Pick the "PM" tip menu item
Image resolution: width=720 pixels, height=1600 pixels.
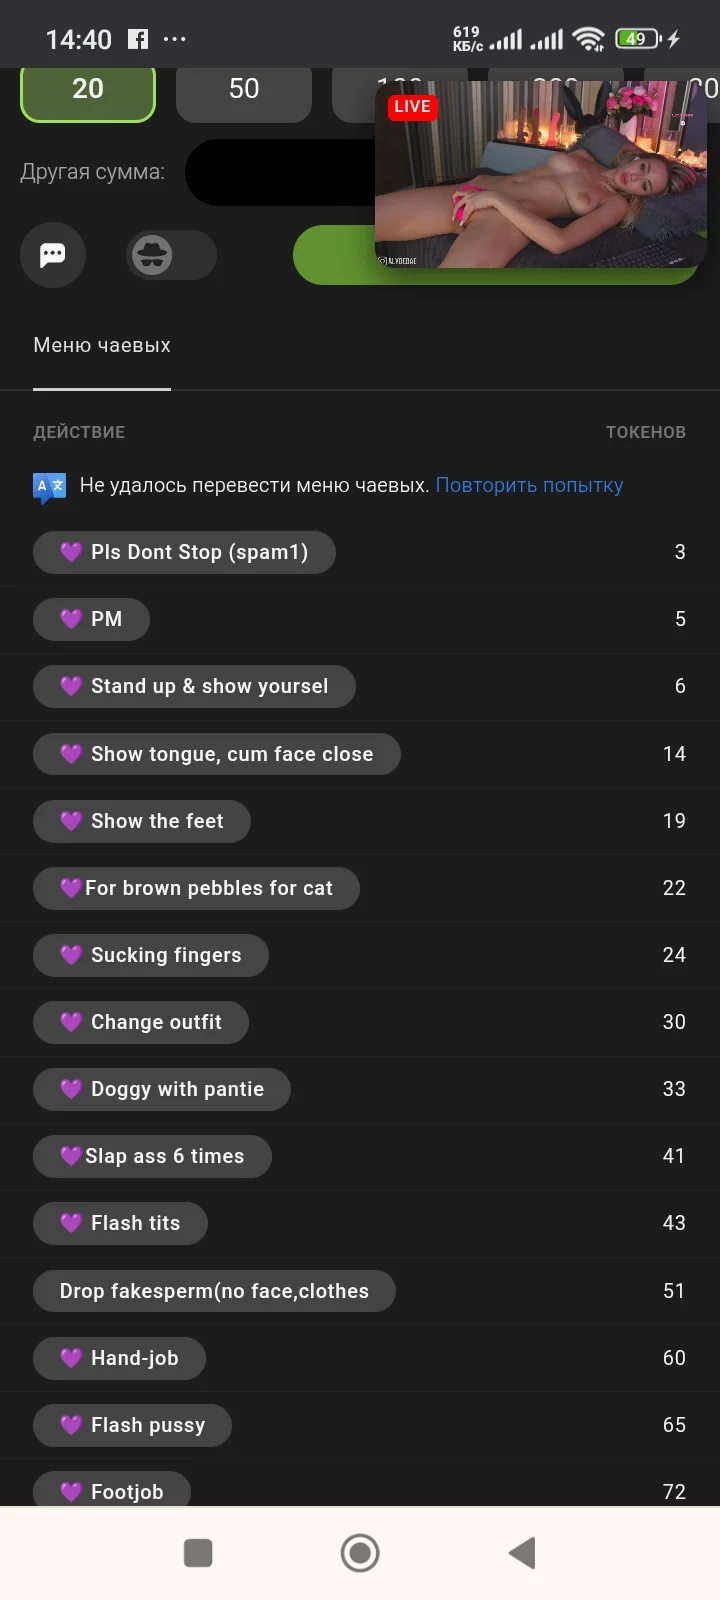pos(92,619)
